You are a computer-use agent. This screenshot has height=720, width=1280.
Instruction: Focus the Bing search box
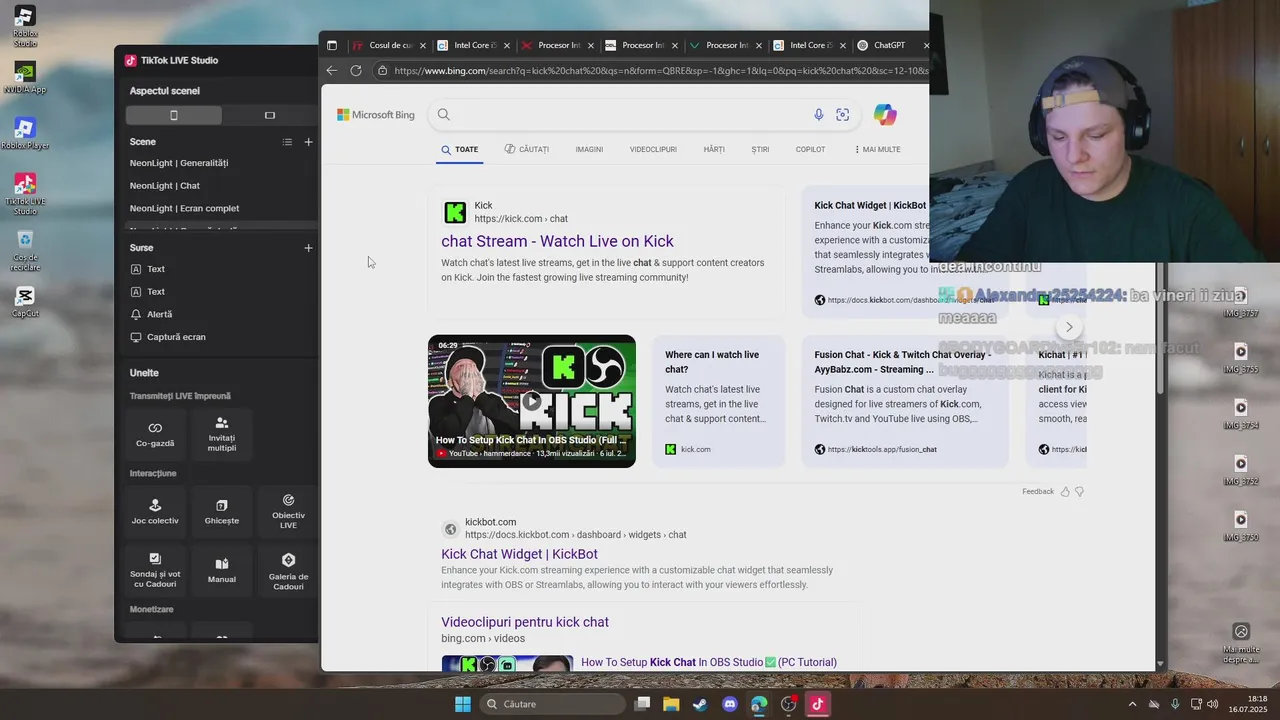pyautogui.click(x=625, y=115)
